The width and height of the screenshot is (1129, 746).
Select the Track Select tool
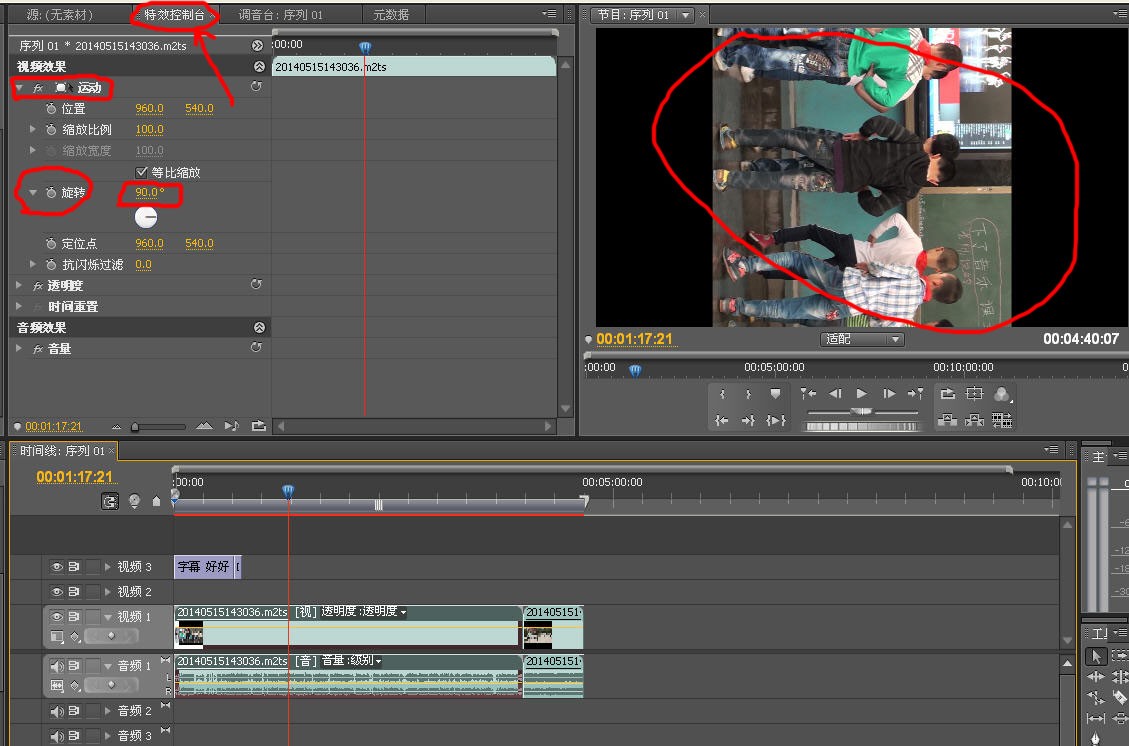[1122, 655]
